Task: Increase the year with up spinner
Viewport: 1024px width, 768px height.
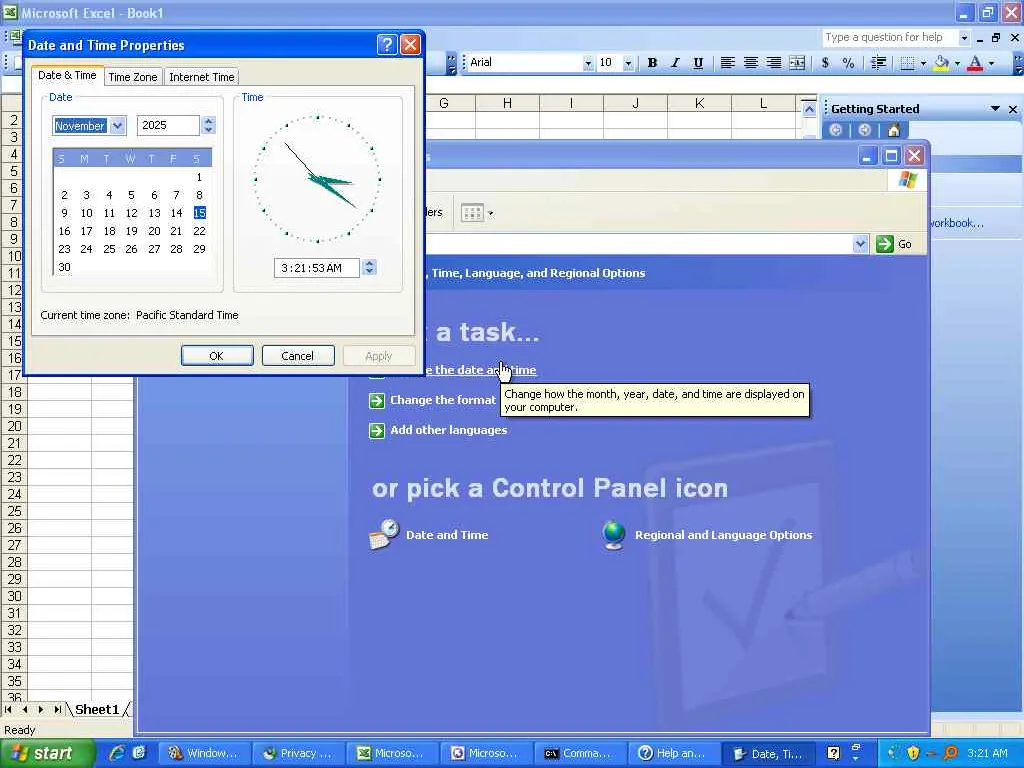Action: [208, 121]
